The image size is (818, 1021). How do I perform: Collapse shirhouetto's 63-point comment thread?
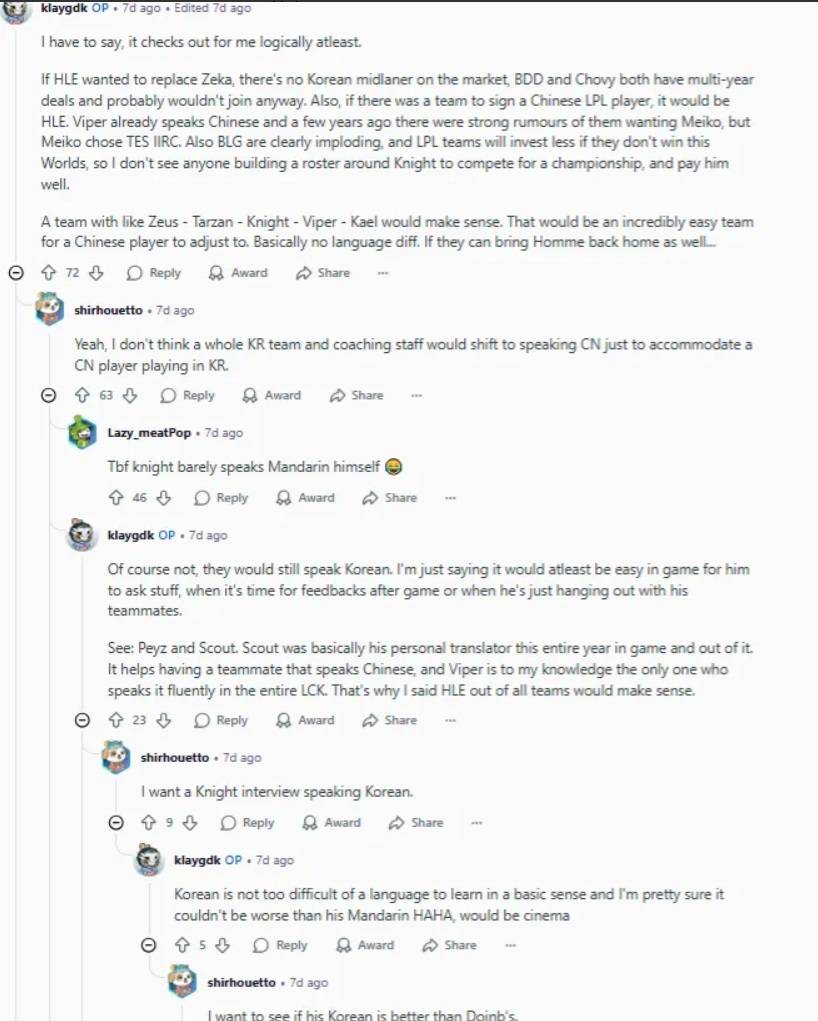48,396
